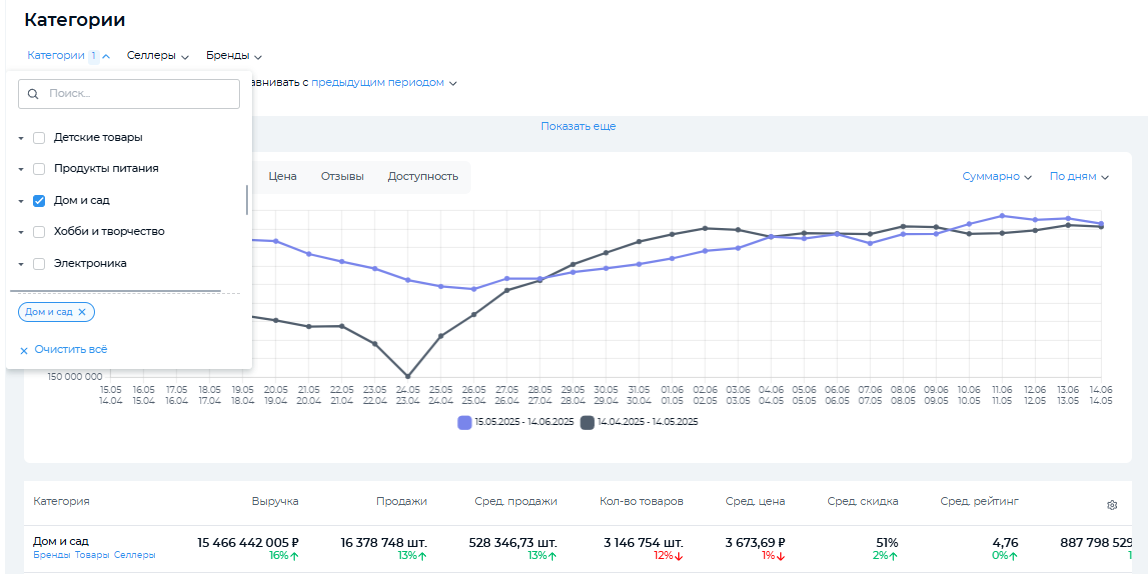1148x574 pixels.
Task: Expand the Детские товары tree arrow
Action: click(x=21, y=138)
